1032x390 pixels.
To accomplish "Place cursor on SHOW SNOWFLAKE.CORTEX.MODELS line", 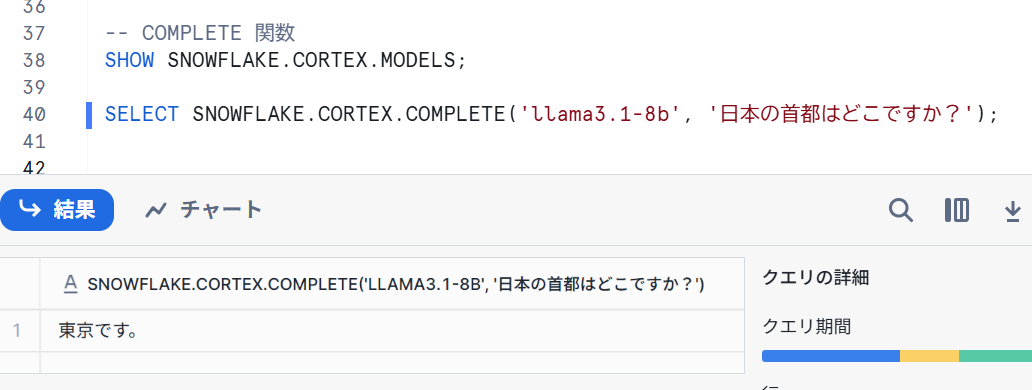I will click(x=286, y=60).
